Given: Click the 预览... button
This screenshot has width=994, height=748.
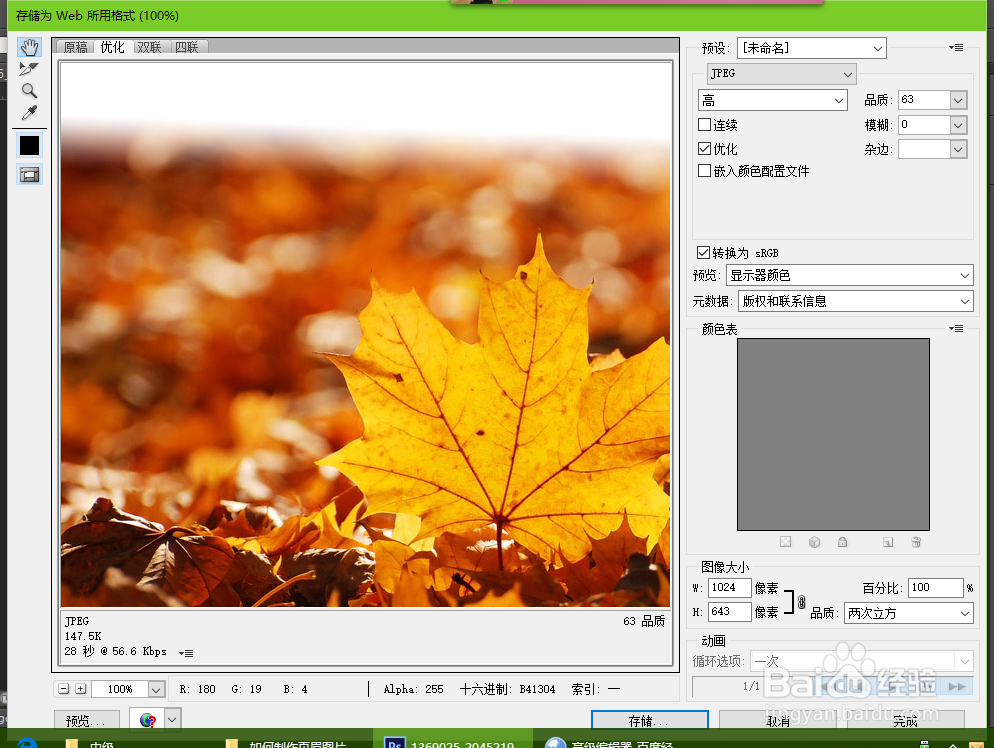Looking at the screenshot, I should (x=86, y=721).
